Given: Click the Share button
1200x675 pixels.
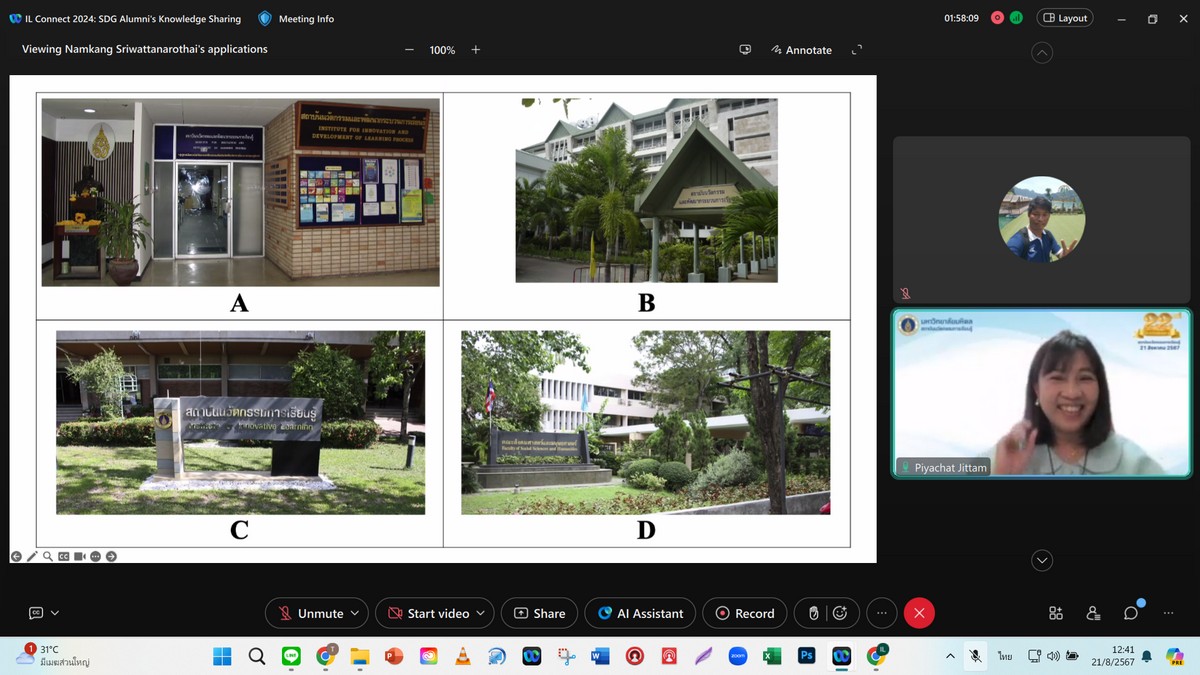Looking at the screenshot, I should (x=539, y=613).
